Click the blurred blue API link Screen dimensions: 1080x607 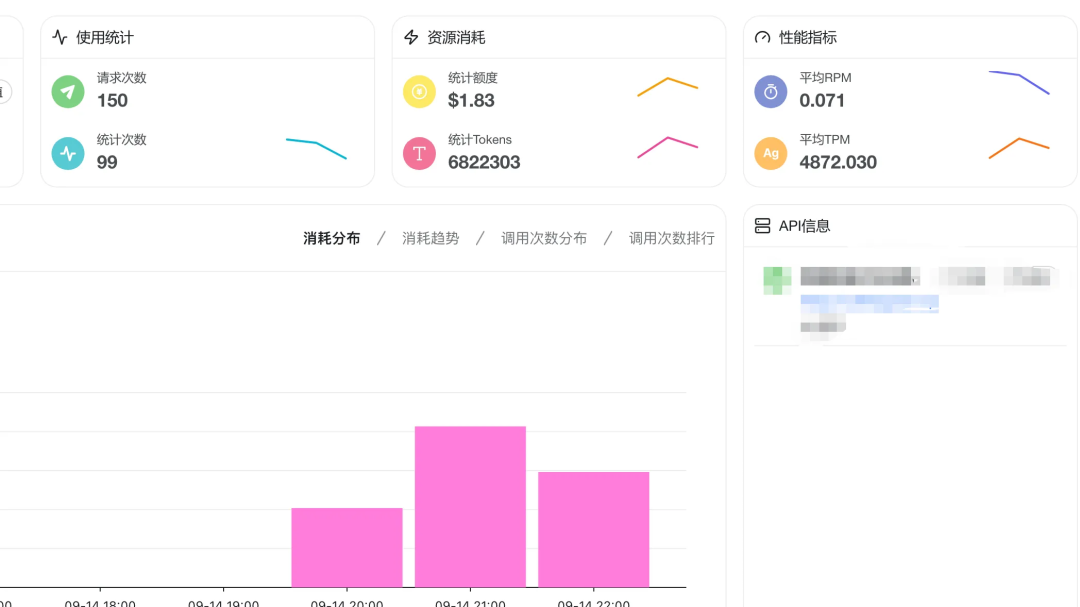869,302
